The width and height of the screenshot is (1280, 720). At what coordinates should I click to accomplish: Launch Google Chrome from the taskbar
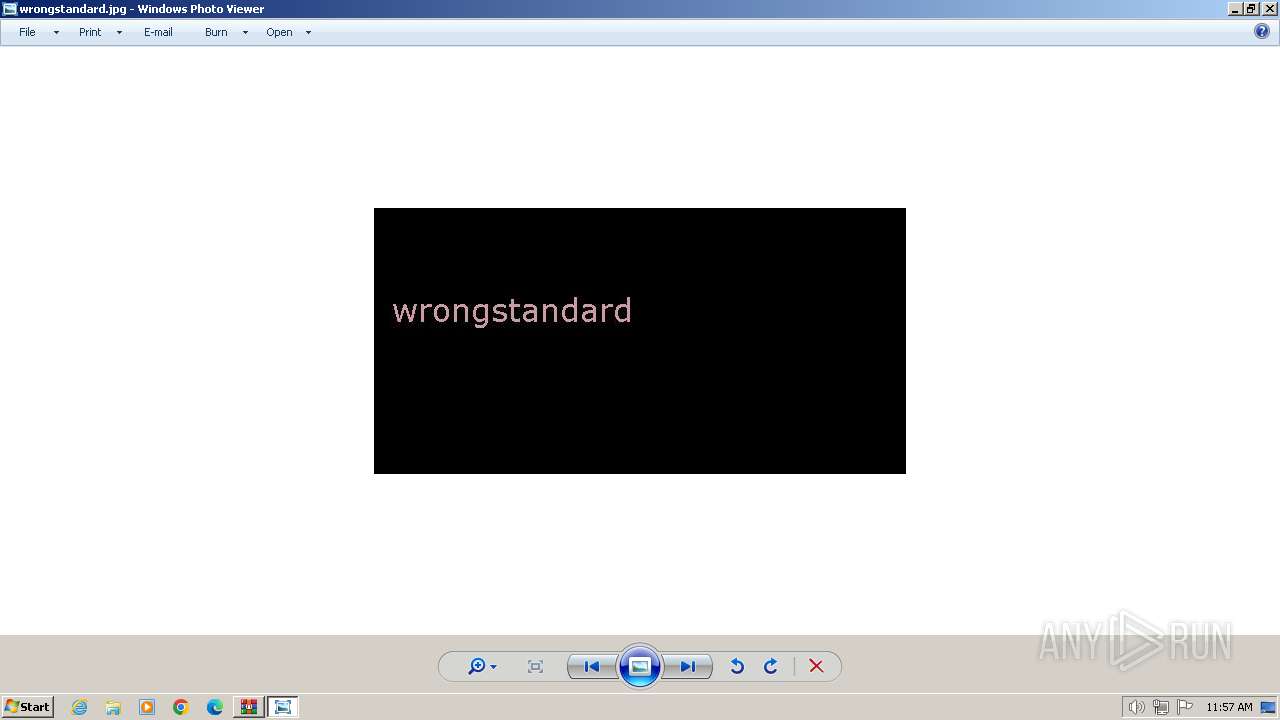tap(181, 707)
